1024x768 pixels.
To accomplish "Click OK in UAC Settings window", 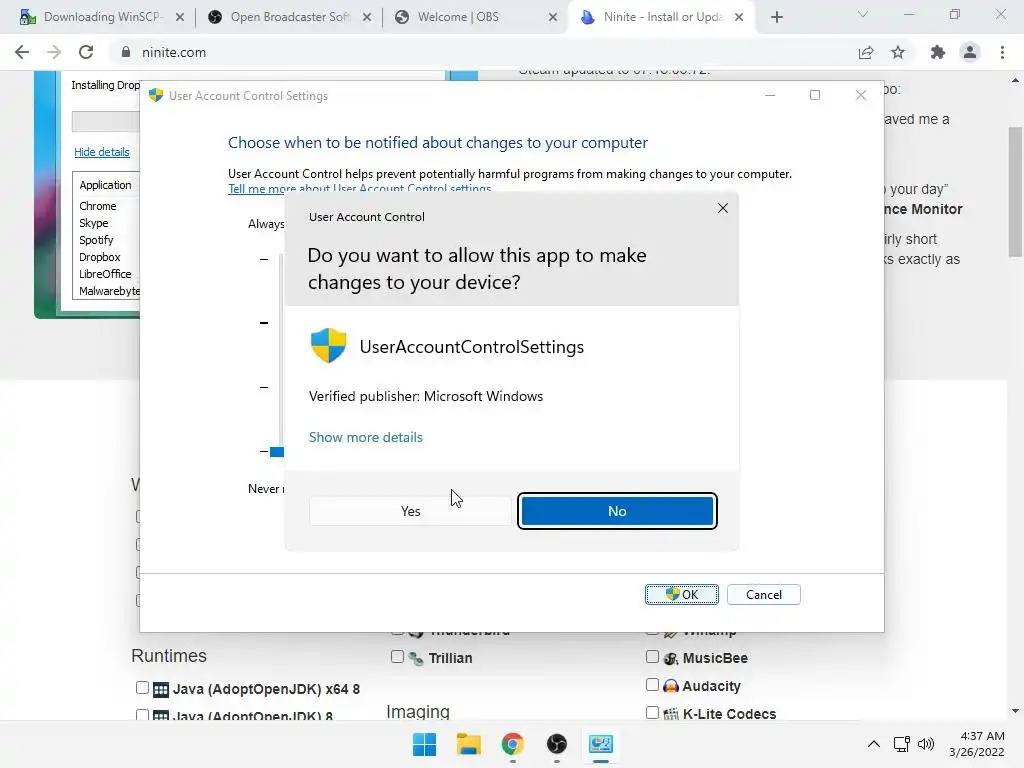I will [682, 594].
